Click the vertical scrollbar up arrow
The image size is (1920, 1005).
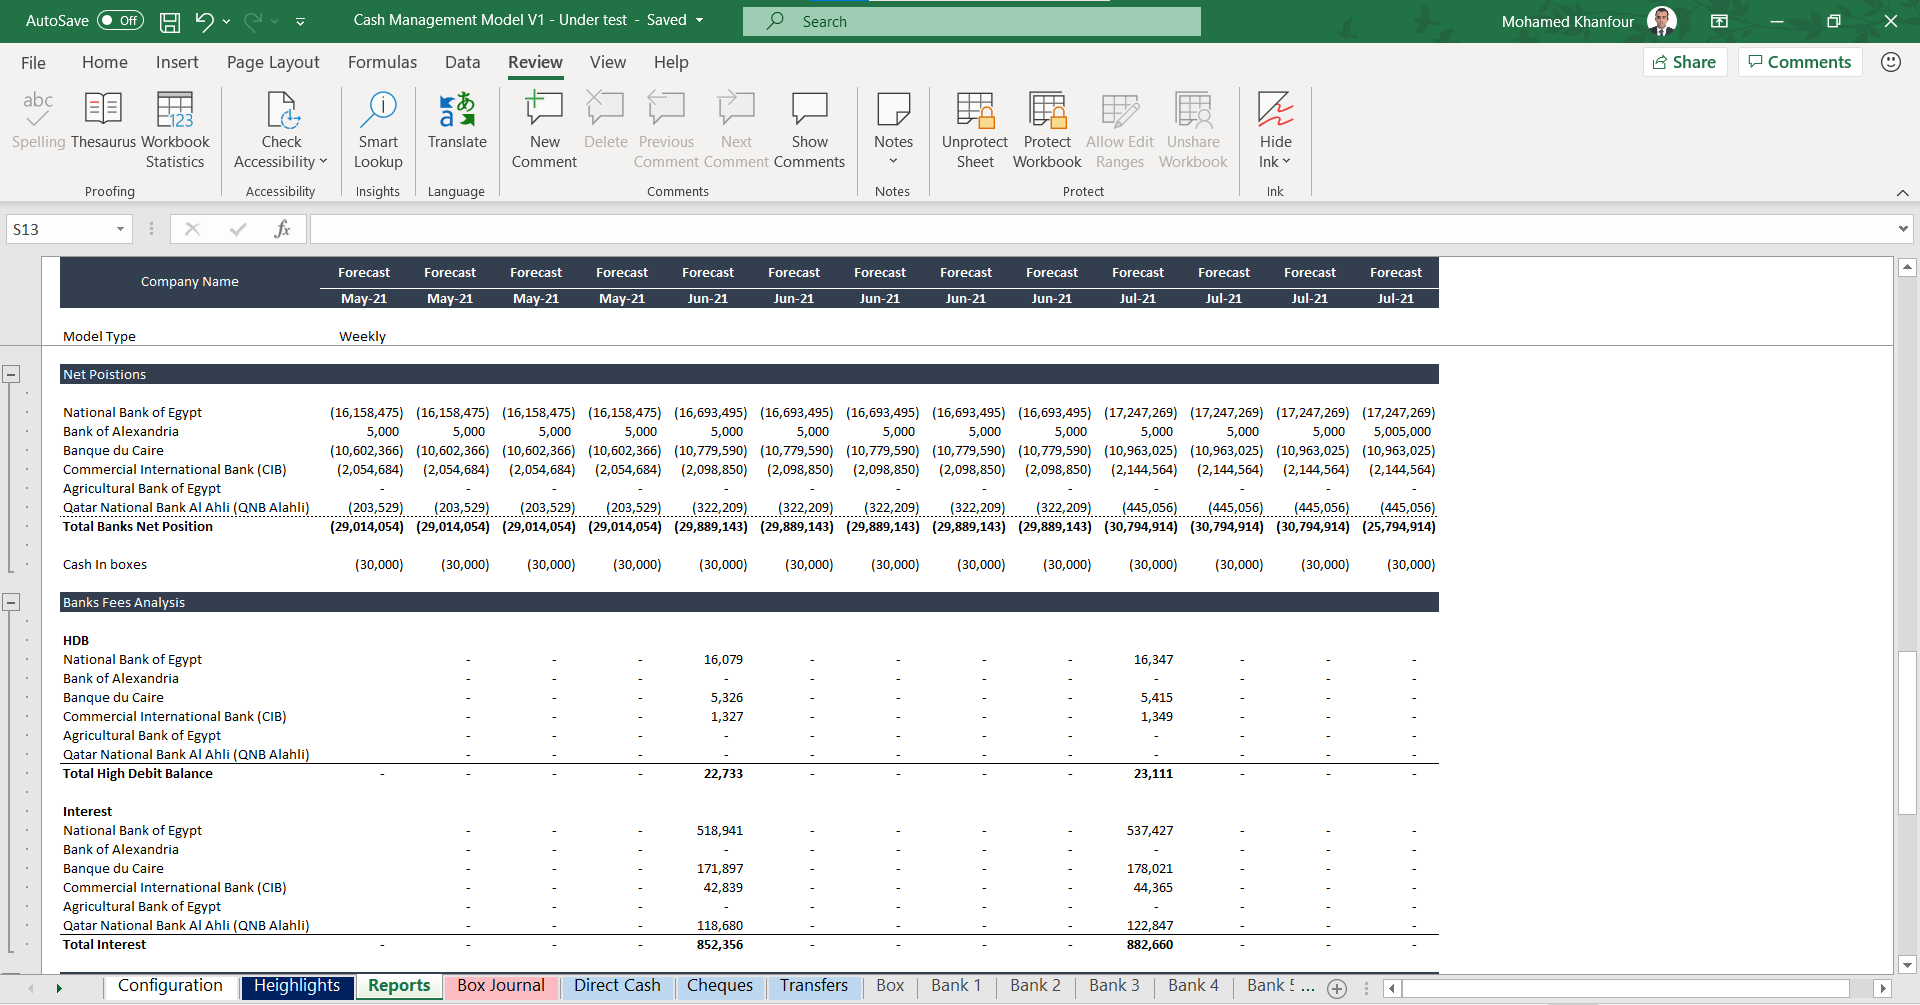pos(1907,267)
